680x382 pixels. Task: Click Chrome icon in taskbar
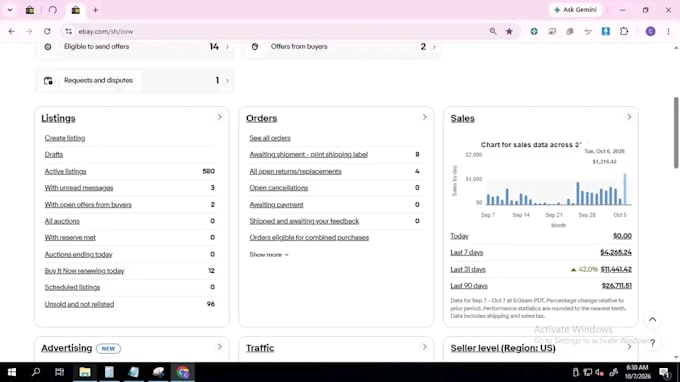pyautogui.click(x=183, y=372)
